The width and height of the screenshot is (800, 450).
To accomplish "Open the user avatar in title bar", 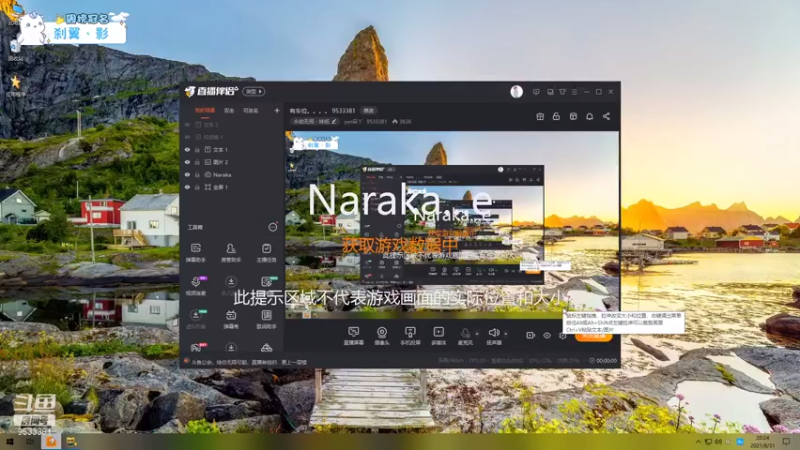I will tap(516, 92).
